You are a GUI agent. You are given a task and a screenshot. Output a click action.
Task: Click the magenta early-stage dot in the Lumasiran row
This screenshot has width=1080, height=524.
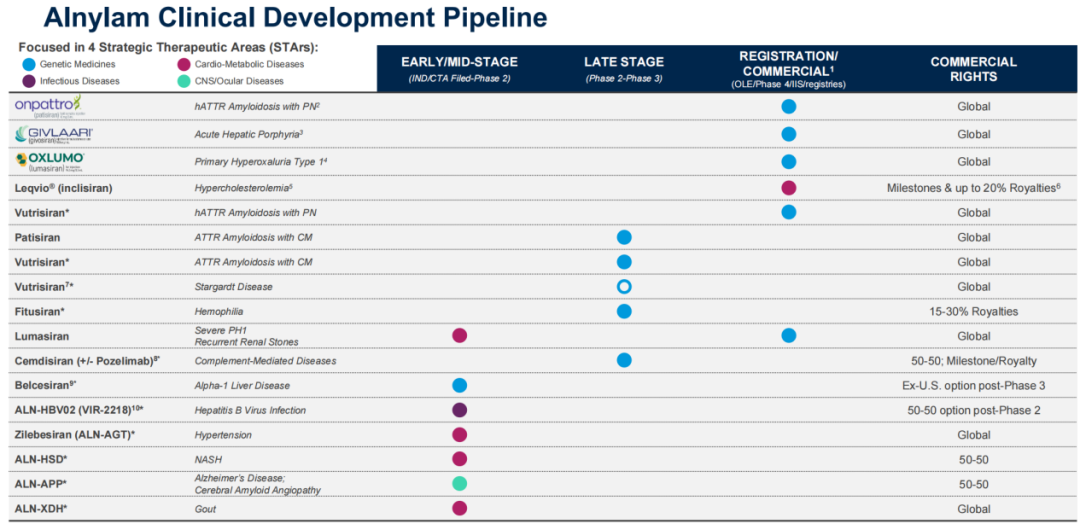point(460,335)
